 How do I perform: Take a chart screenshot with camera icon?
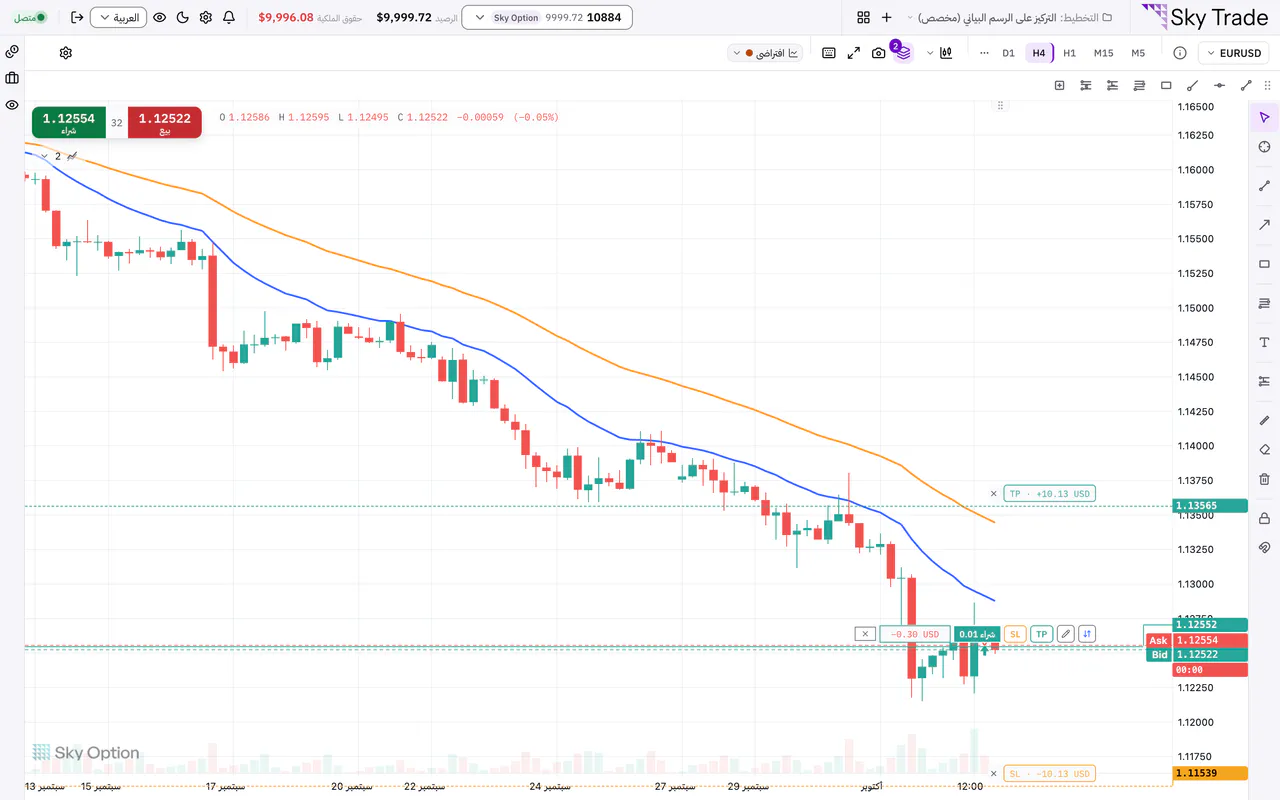pos(878,53)
